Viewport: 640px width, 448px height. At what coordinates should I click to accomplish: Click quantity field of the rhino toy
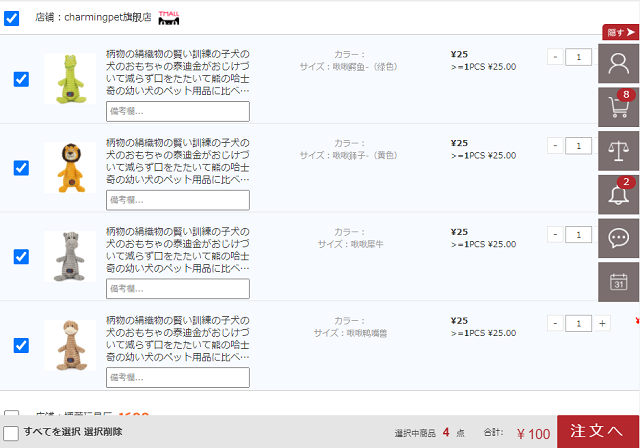[578, 235]
